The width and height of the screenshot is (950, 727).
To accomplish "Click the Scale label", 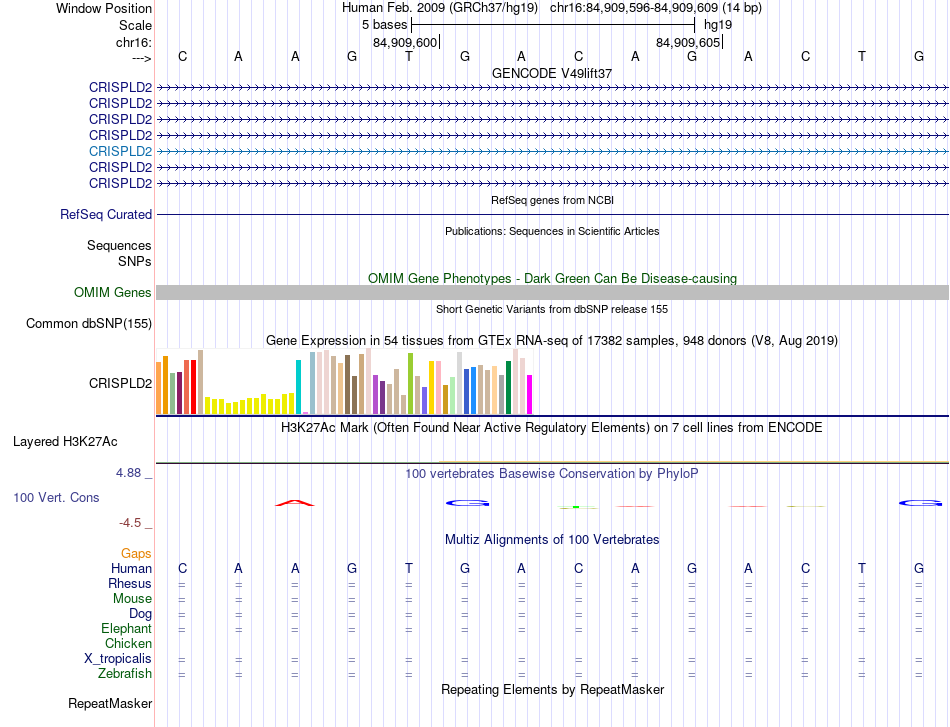I will pos(135,25).
